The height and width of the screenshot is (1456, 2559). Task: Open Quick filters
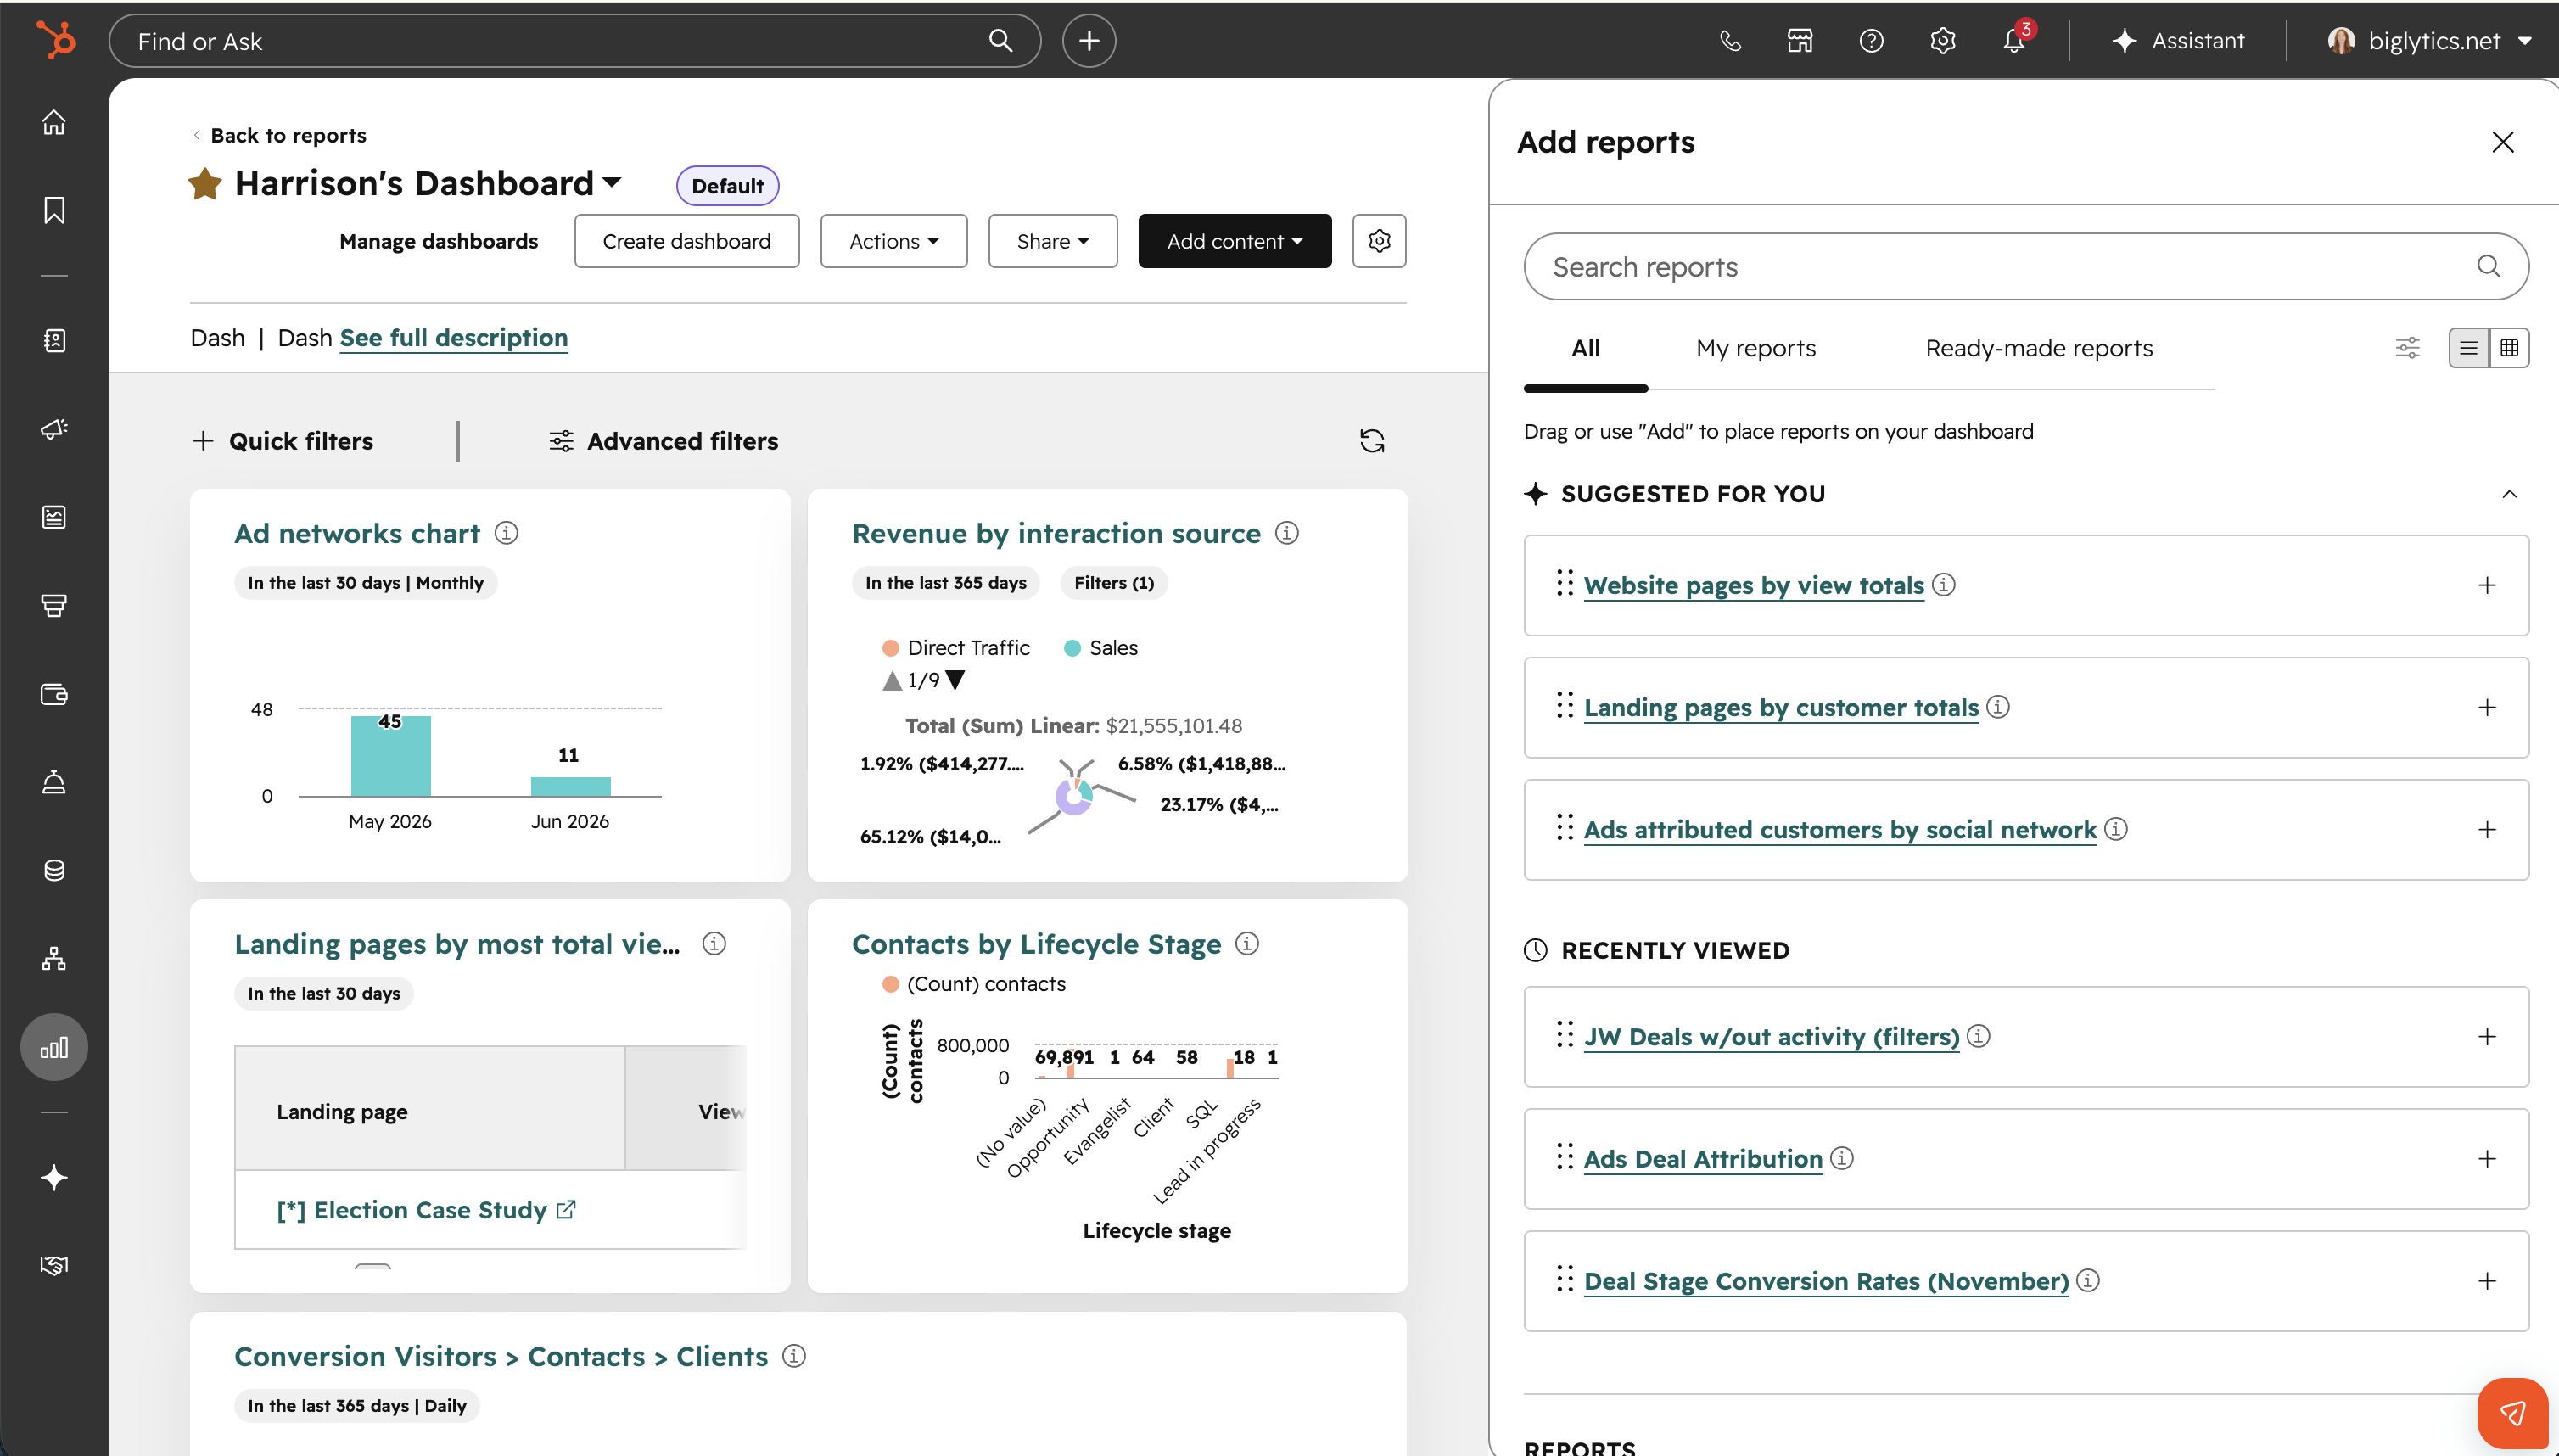[x=283, y=441]
